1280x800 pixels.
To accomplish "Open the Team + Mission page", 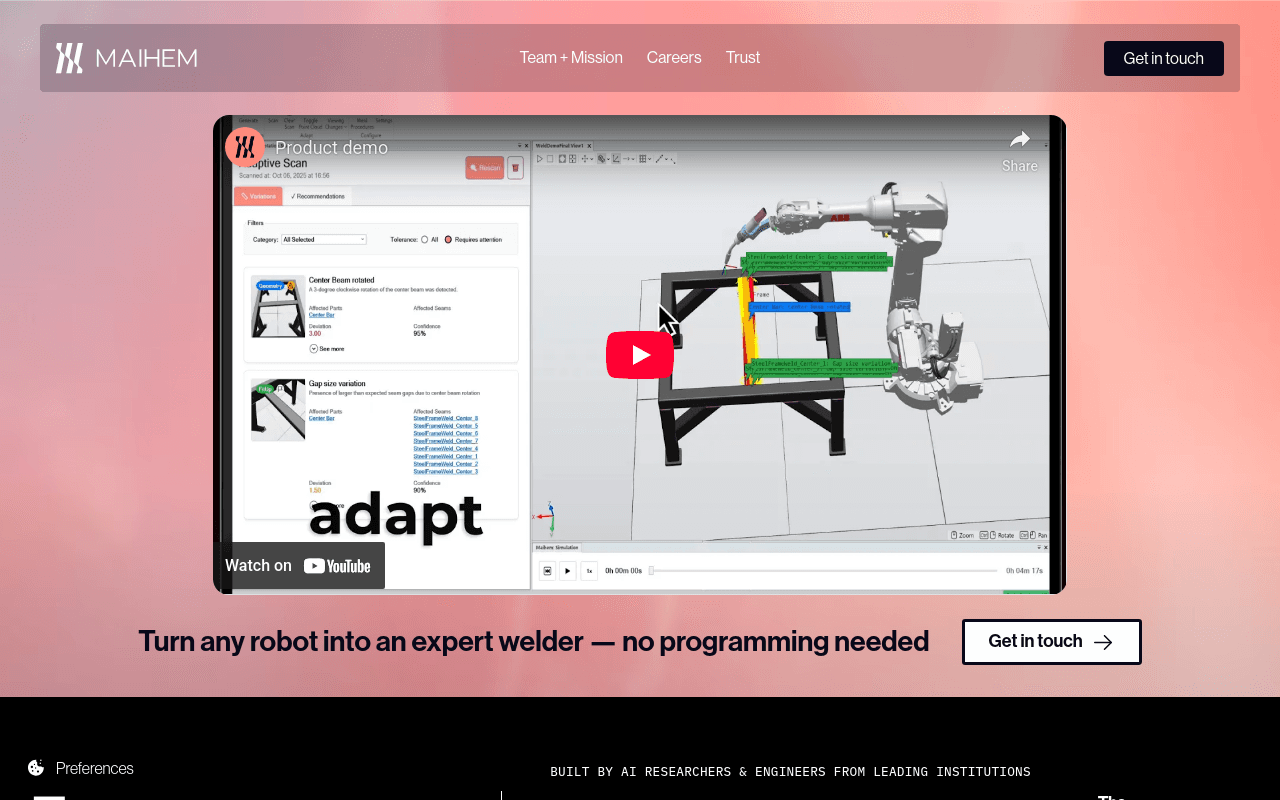I will [x=571, y=58].
